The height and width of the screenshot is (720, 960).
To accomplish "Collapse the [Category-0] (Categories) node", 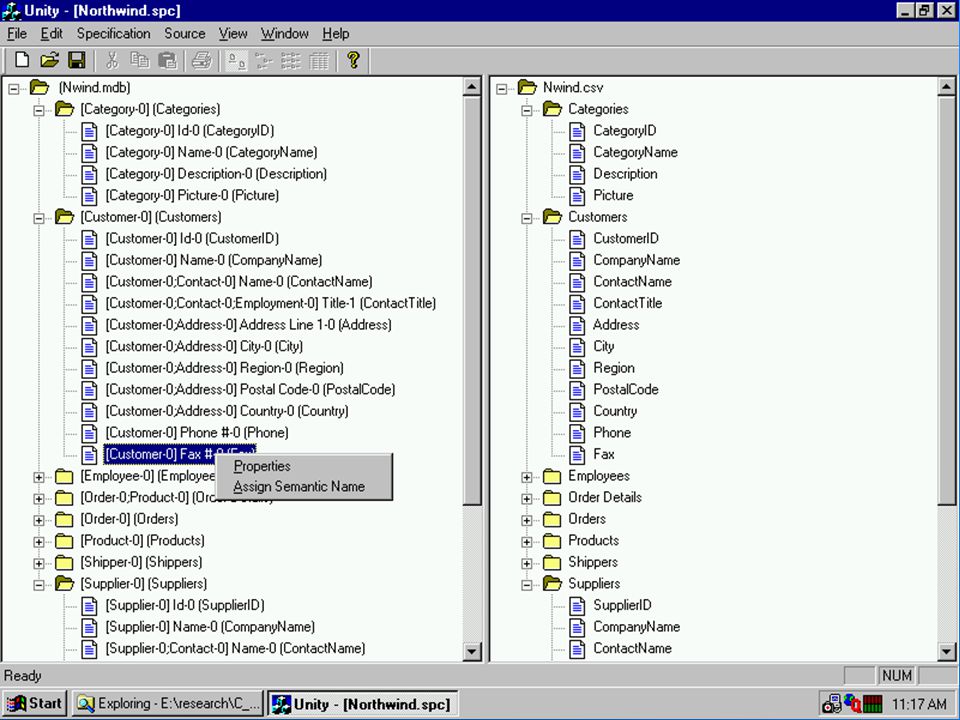I will coord(39,110).
